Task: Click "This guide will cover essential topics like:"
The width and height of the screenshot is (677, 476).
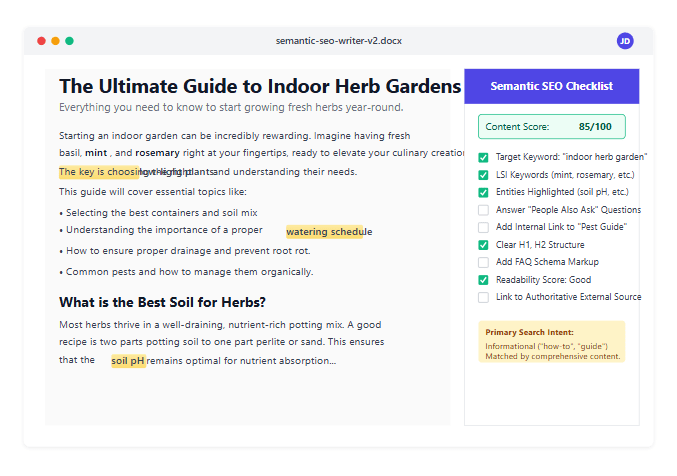Action: 153,192
